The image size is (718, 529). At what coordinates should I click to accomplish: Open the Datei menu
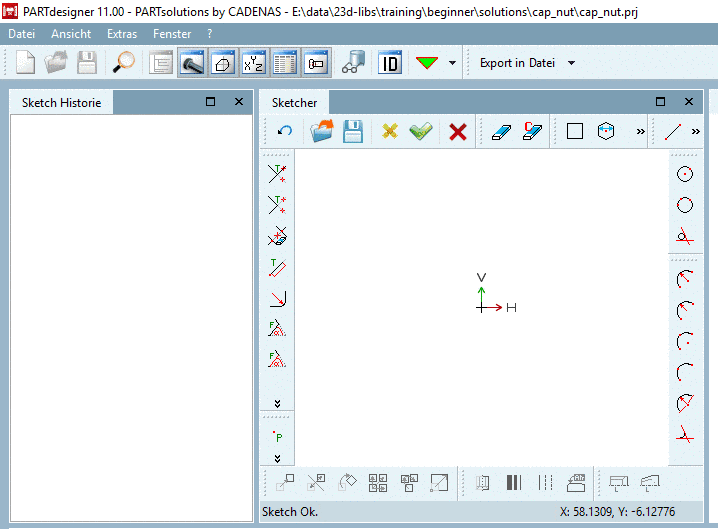[x=22, y=34]
